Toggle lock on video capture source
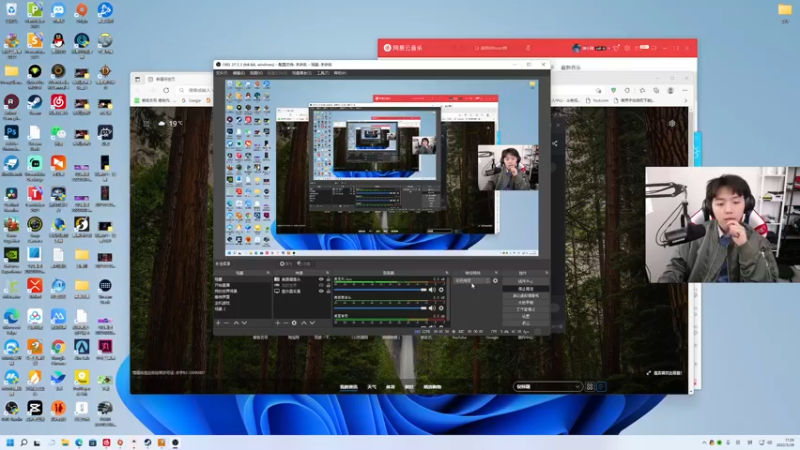 tap(328, 280)
